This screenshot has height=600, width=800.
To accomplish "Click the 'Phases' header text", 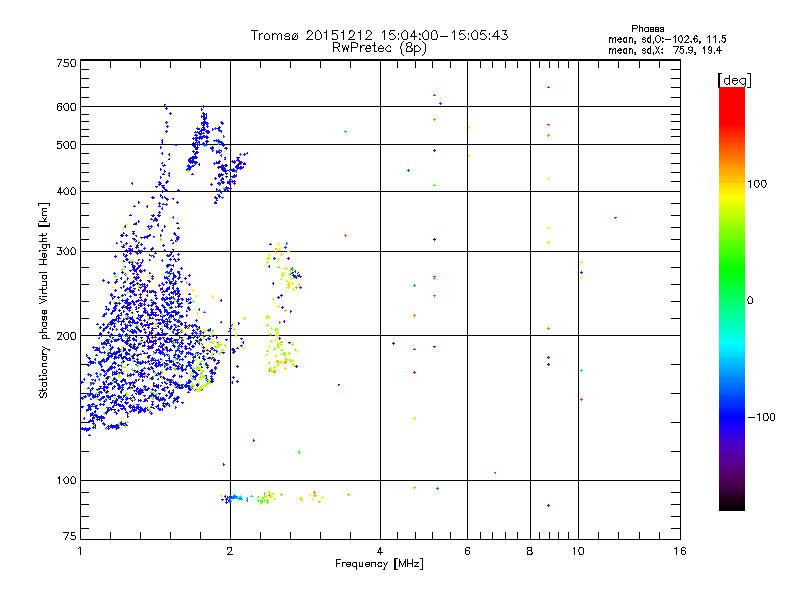I will pos(647,29).
